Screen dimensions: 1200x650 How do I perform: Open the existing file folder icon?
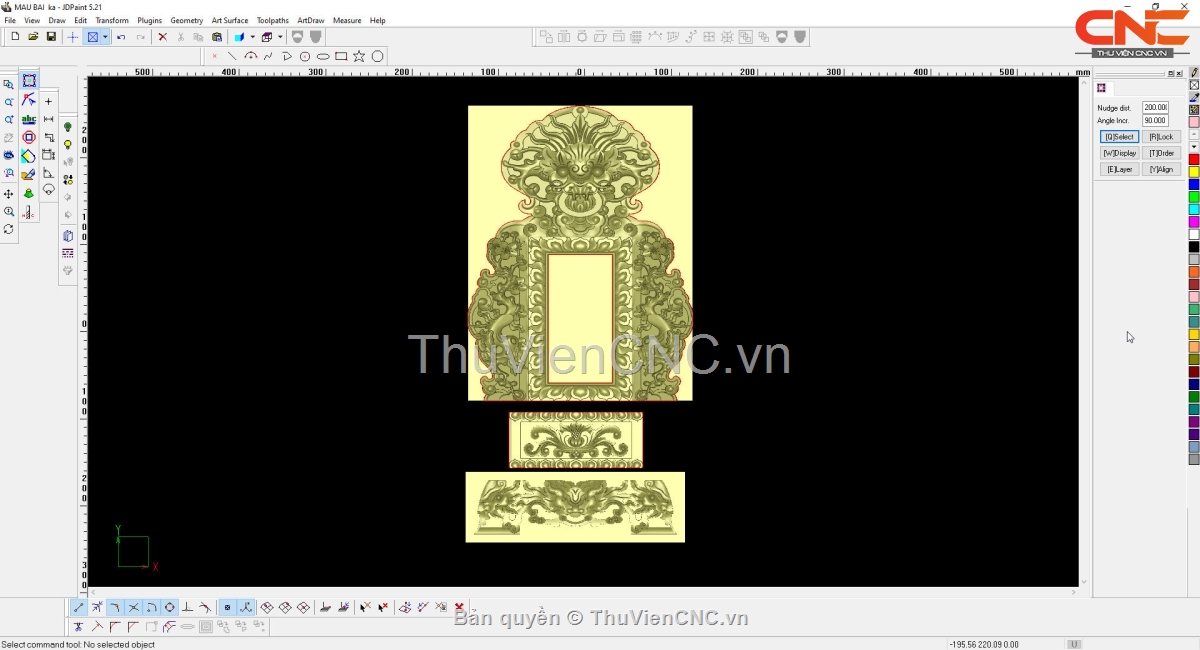pos(33,37)
